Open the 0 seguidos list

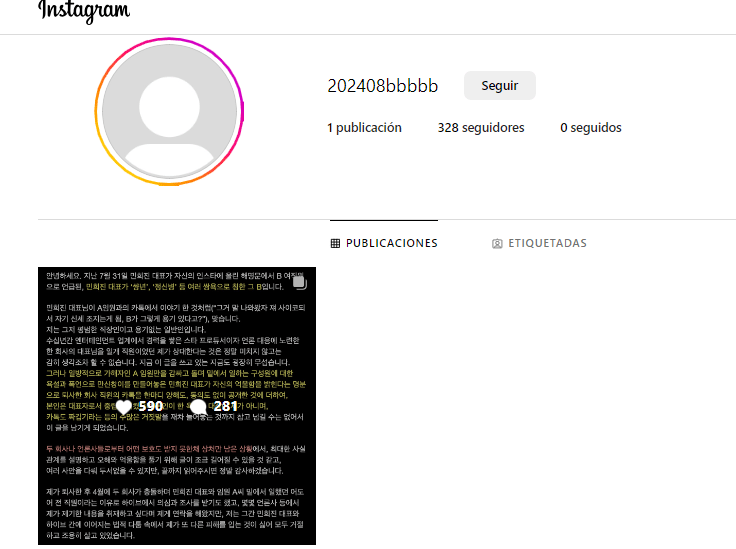pyautogui.click(x=590, y=128)
